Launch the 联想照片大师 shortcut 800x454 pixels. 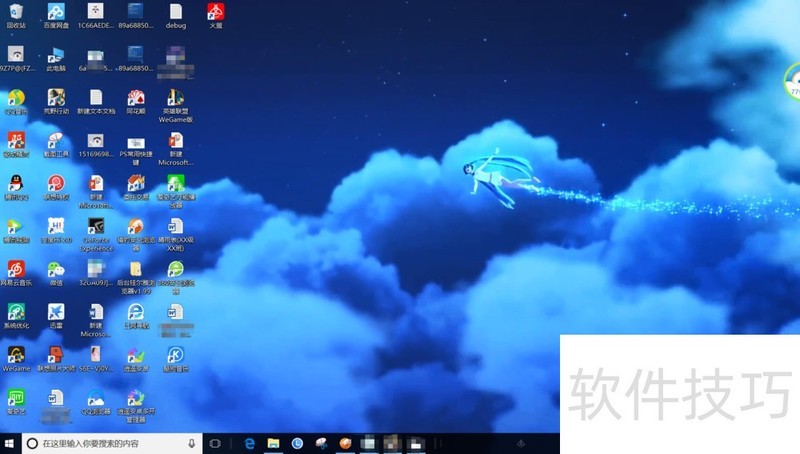click(56, 359)
